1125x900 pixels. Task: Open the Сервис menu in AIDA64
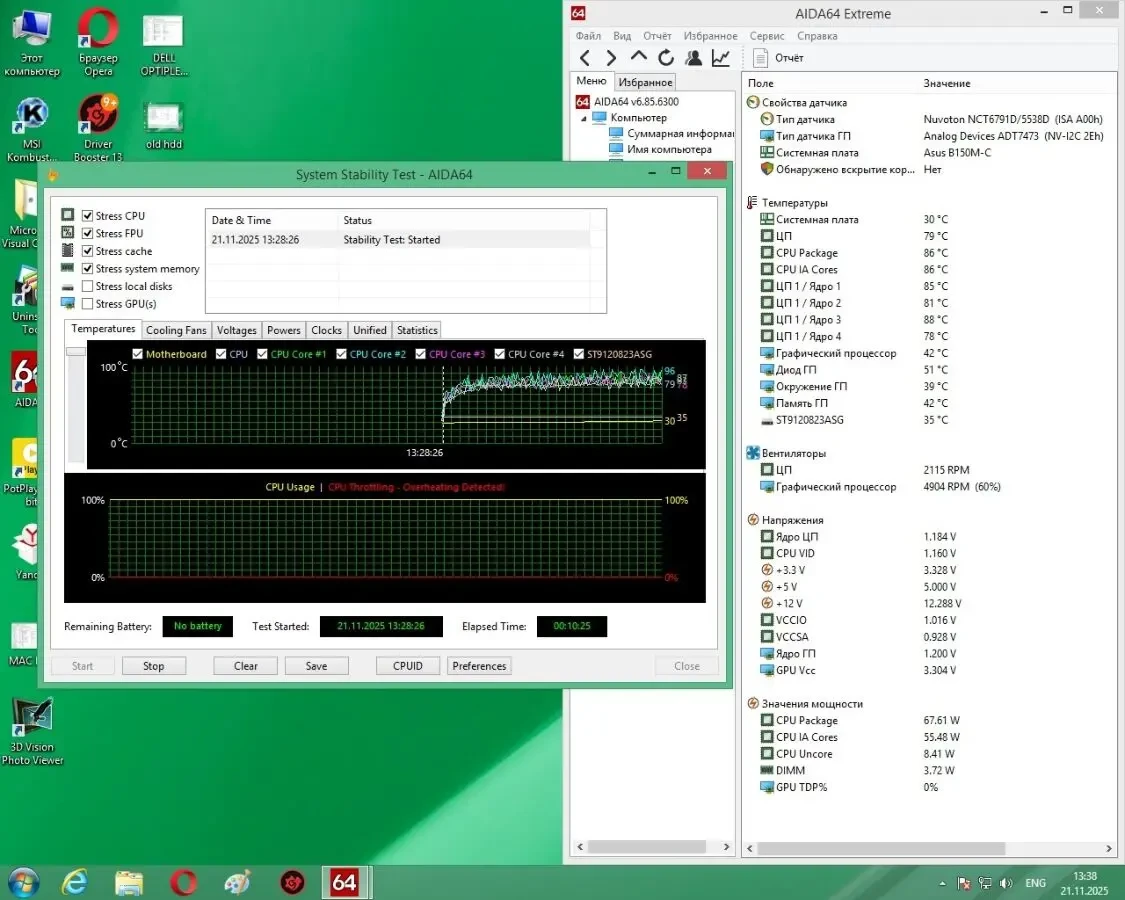pos(766,35)
